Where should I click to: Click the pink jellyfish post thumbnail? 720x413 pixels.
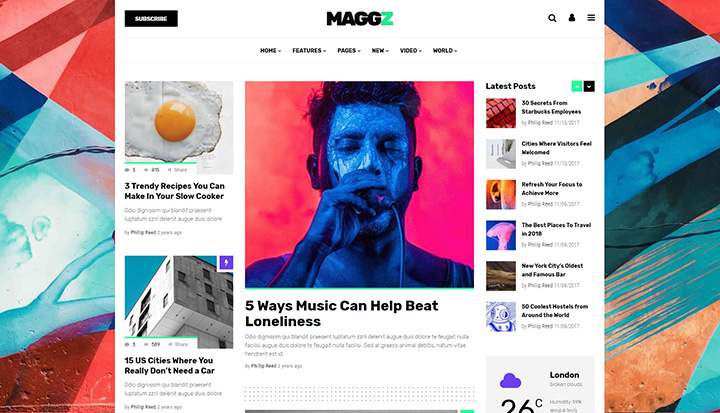501,235
